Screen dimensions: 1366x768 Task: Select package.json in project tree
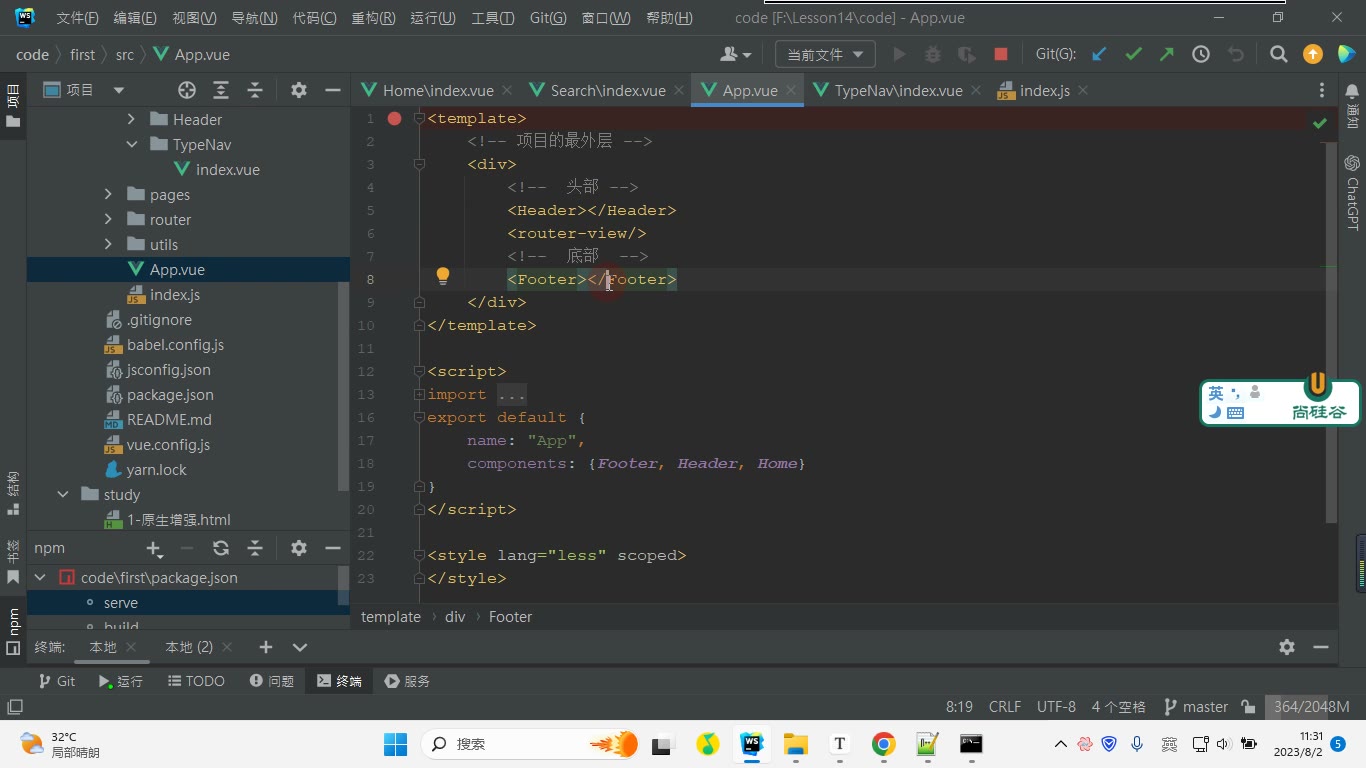point(170,394)
